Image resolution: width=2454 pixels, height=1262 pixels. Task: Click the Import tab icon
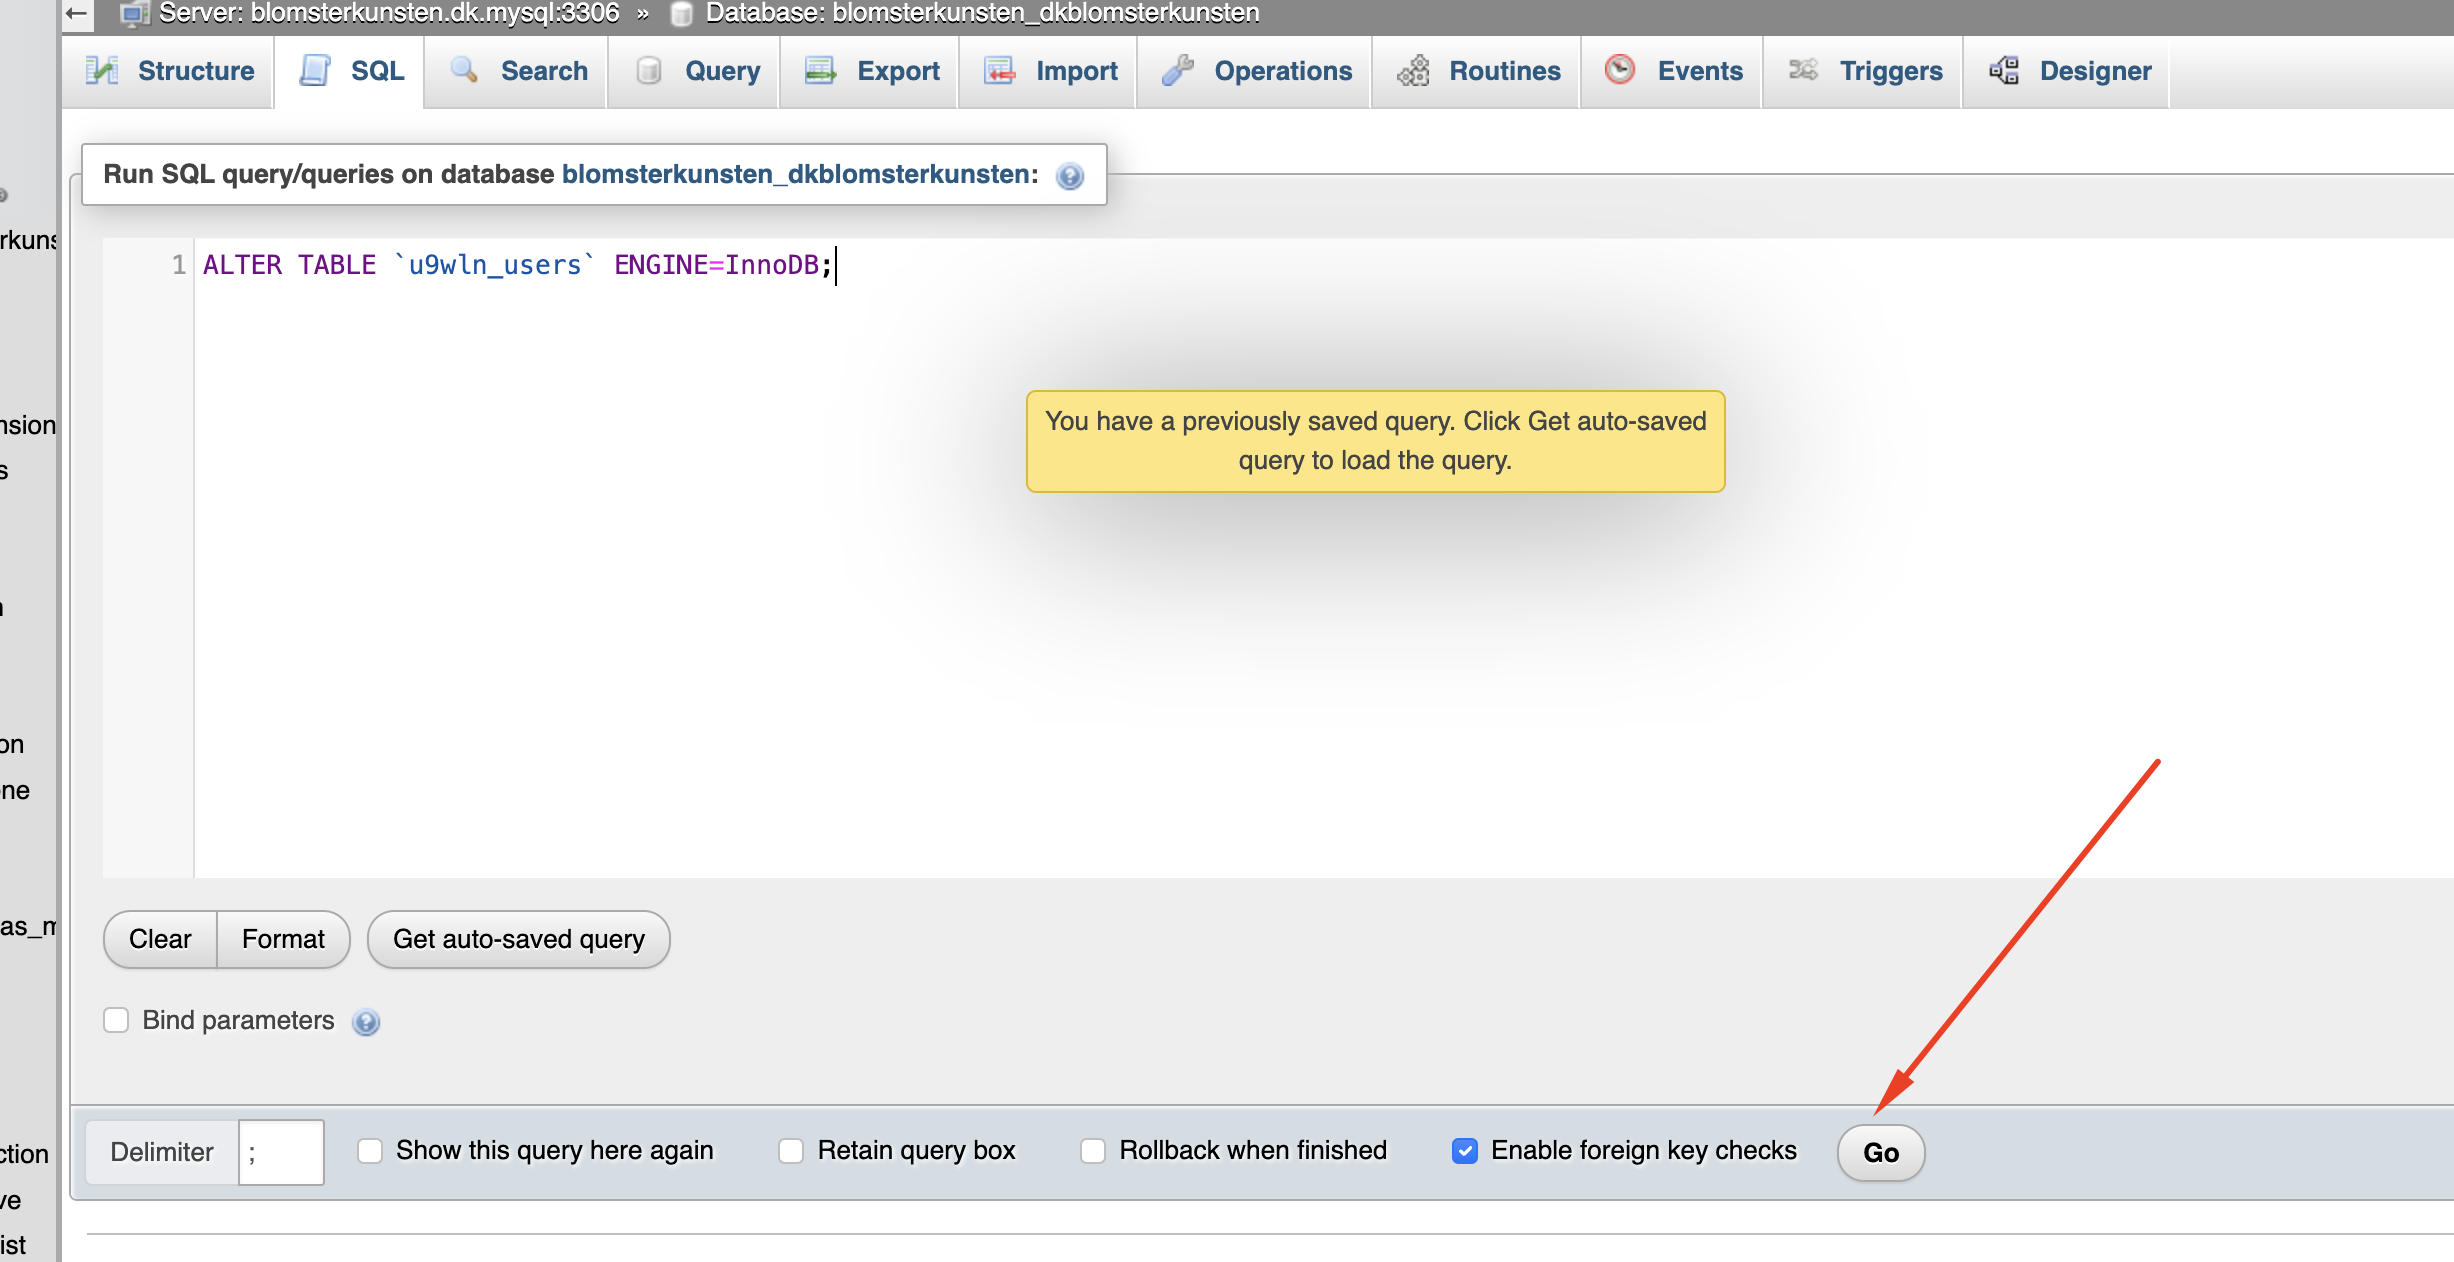point(999,71)
